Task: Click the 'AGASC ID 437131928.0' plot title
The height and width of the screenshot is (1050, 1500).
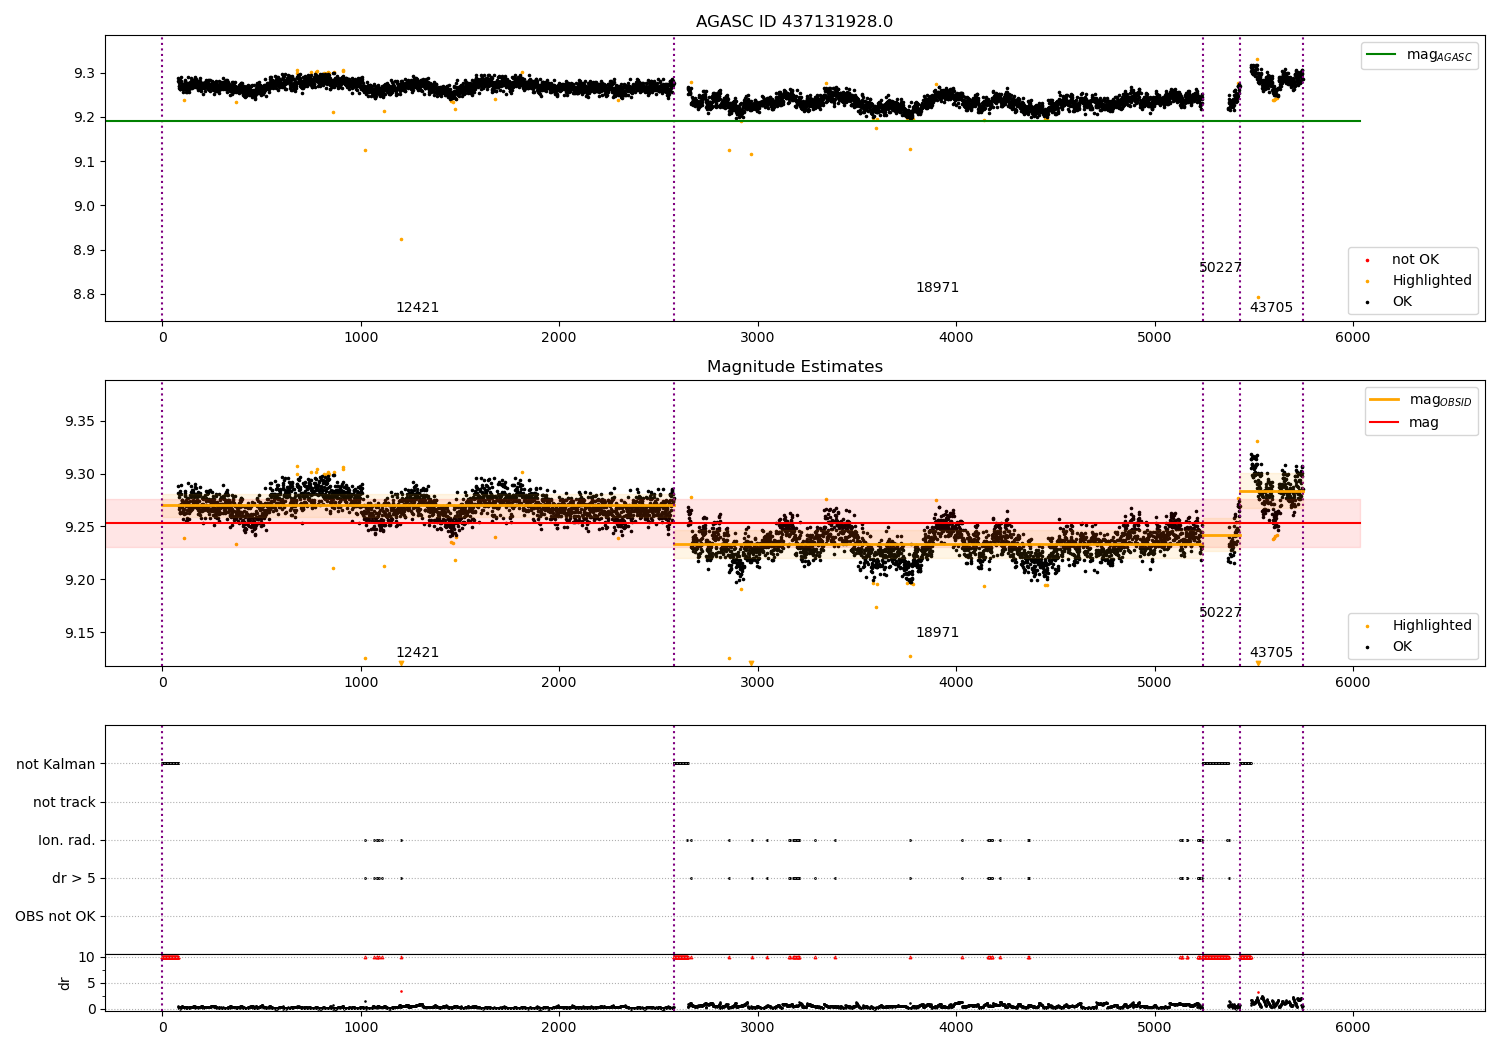Action: 794,22
